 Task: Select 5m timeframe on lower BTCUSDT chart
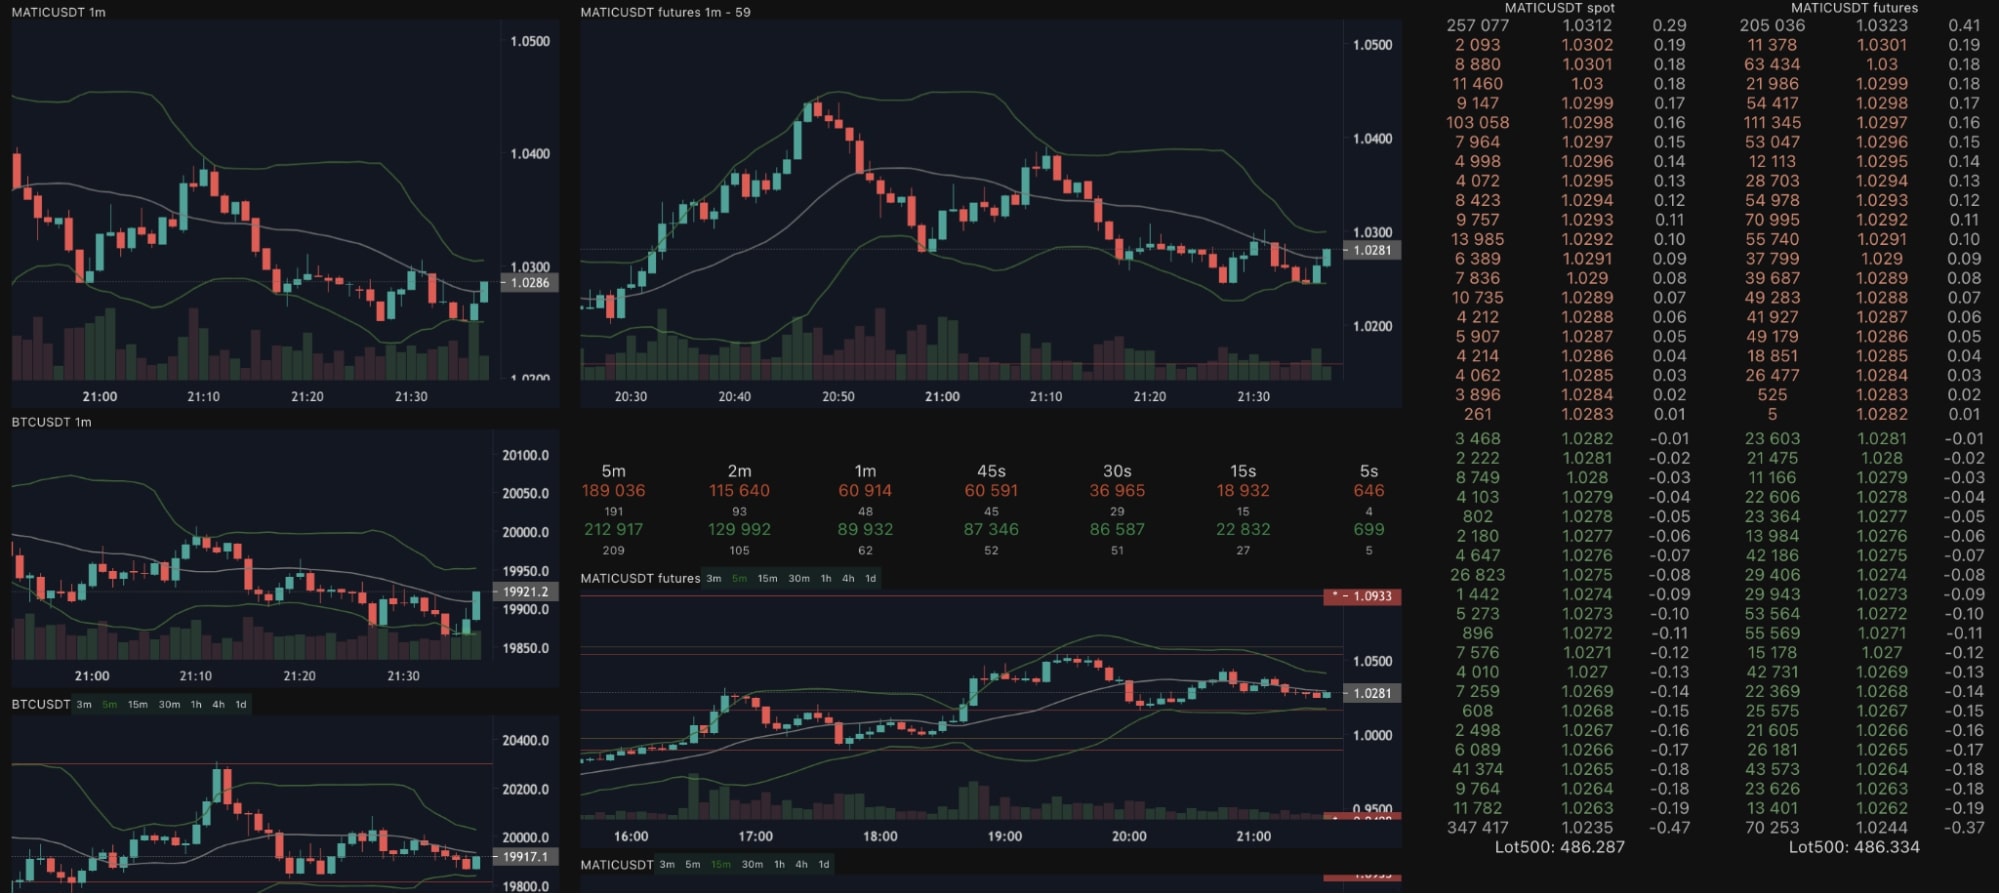[x=110, y=705]
